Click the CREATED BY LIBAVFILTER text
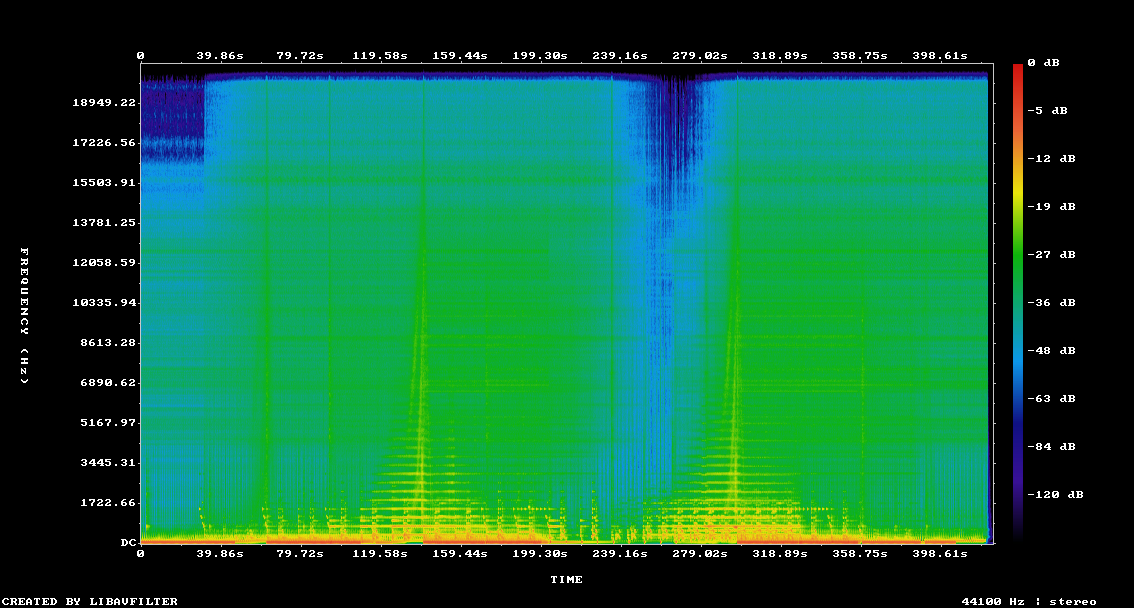 click(90, 601)
